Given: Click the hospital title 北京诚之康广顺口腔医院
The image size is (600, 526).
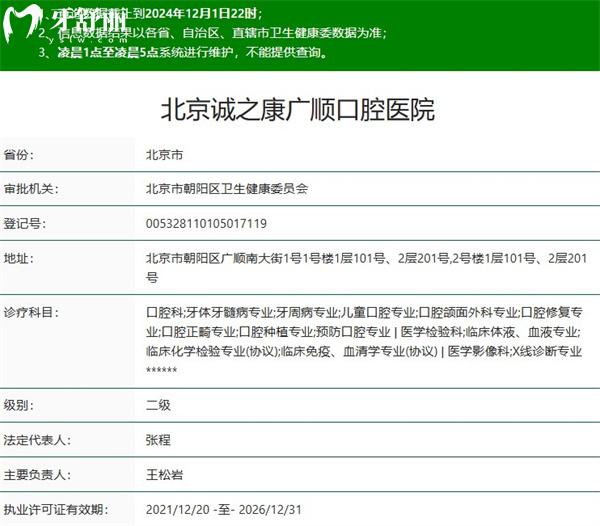Looking at the screenshot, I should pos(298,109).
